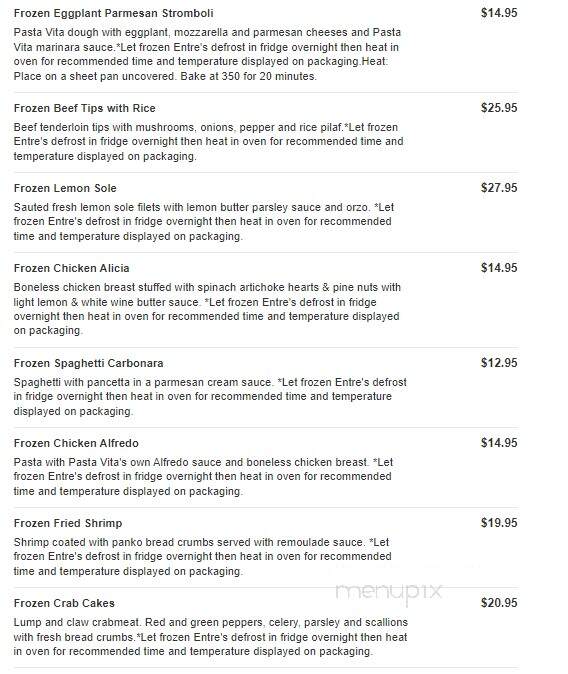Select the Frozen Beef Tips with Rice heading

[x=85, y=108]
